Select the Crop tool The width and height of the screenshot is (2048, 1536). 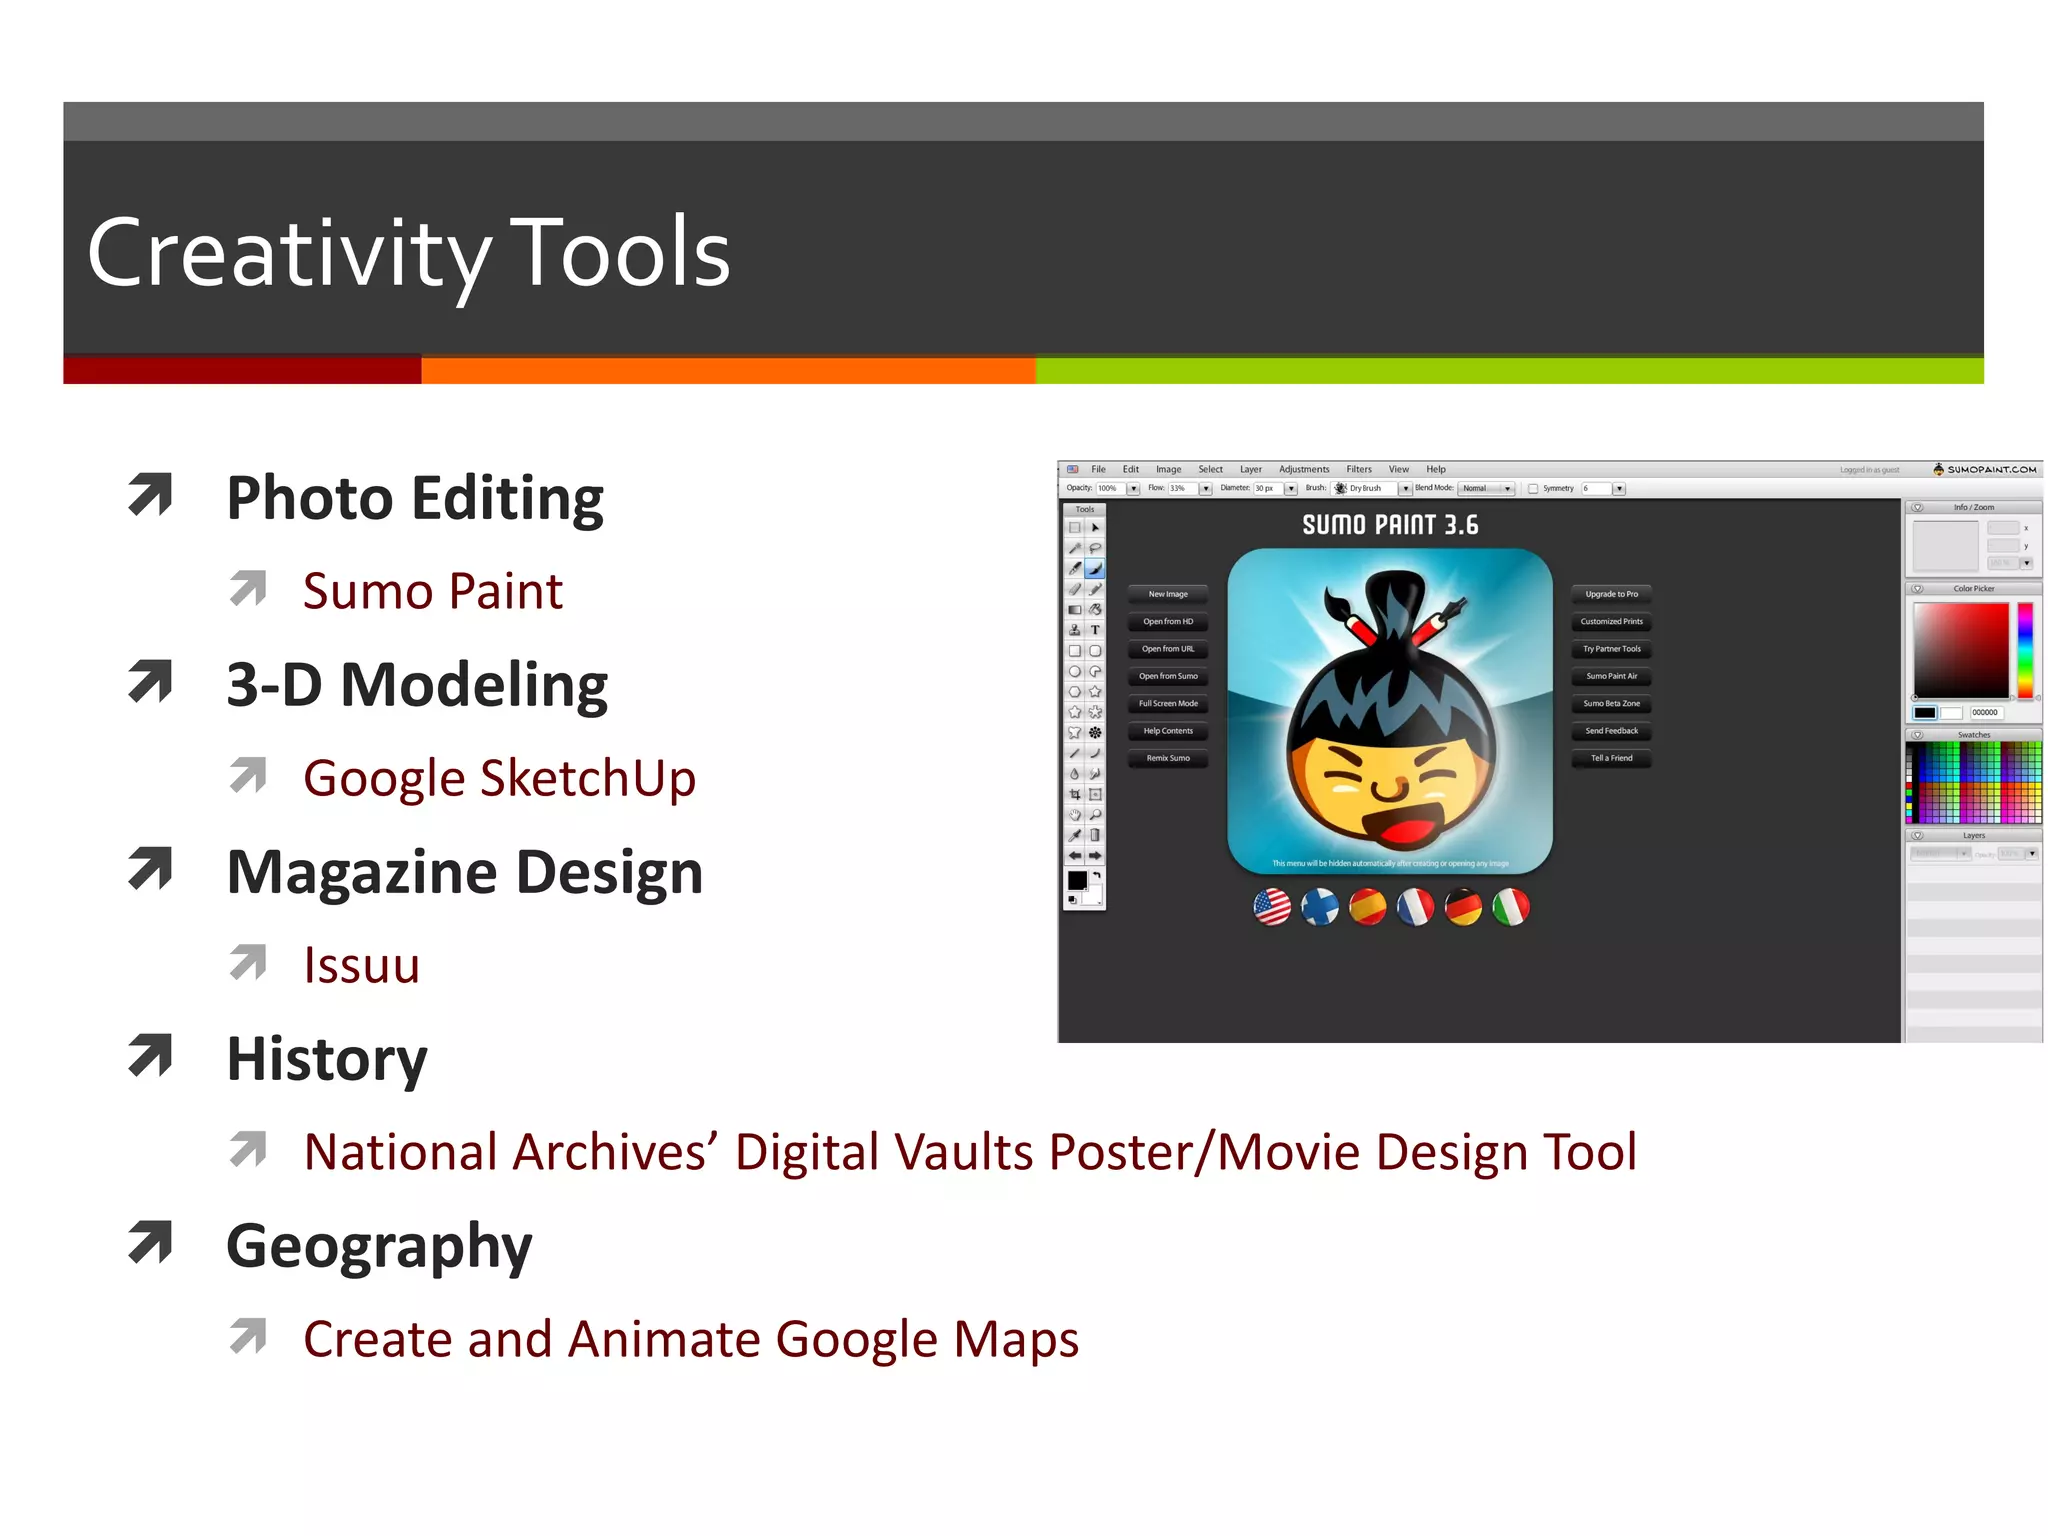click(1075, 794)
